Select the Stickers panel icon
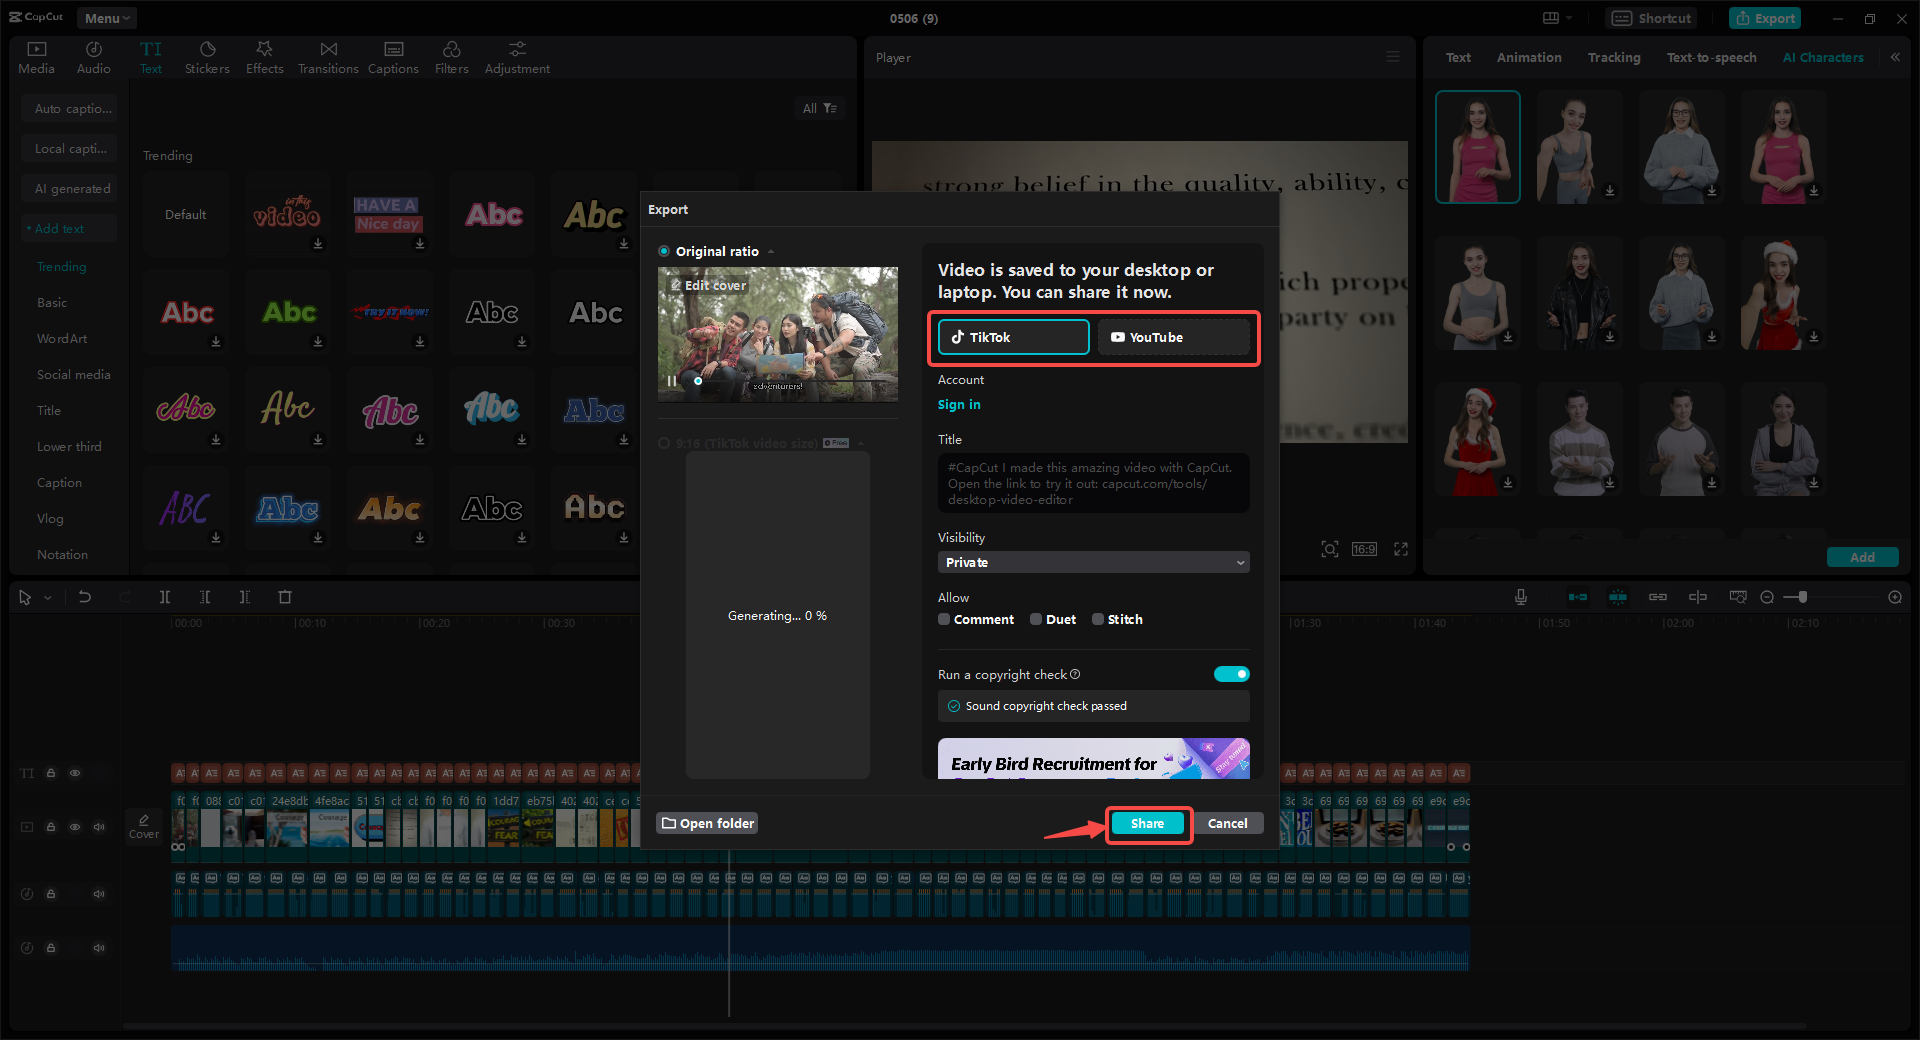1920x1040 pixels. pos(207,55)
